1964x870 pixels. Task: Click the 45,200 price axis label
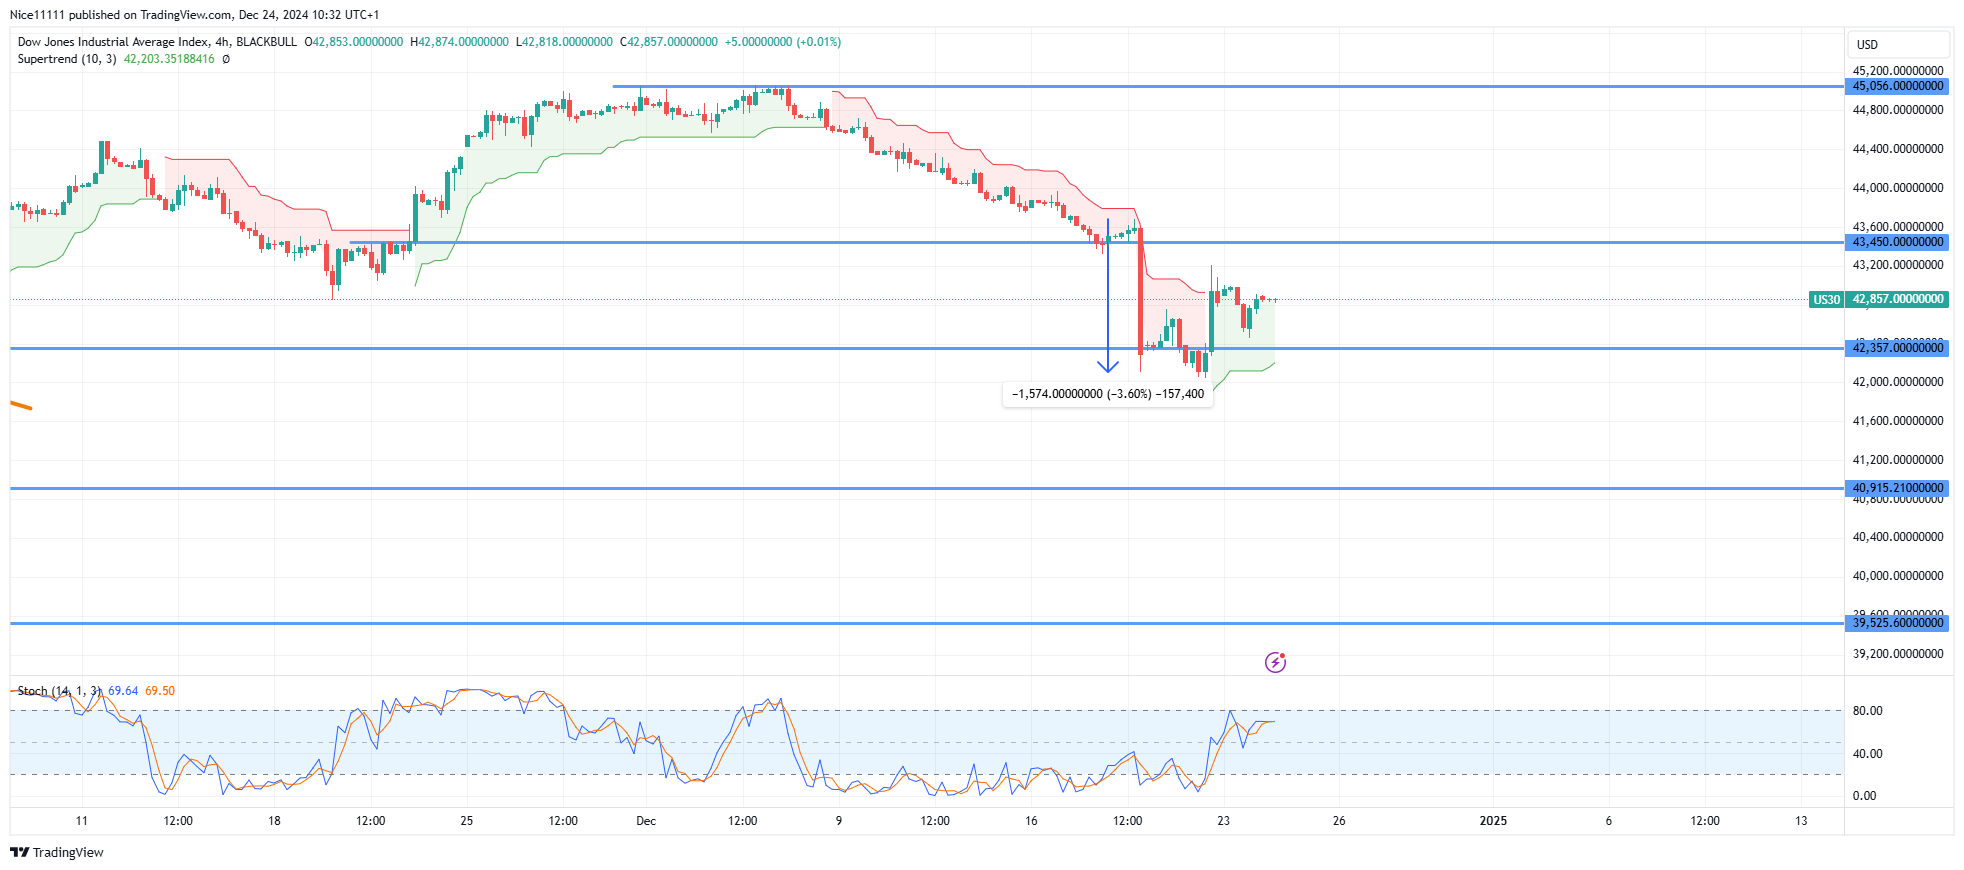(x=1898, y=71)
